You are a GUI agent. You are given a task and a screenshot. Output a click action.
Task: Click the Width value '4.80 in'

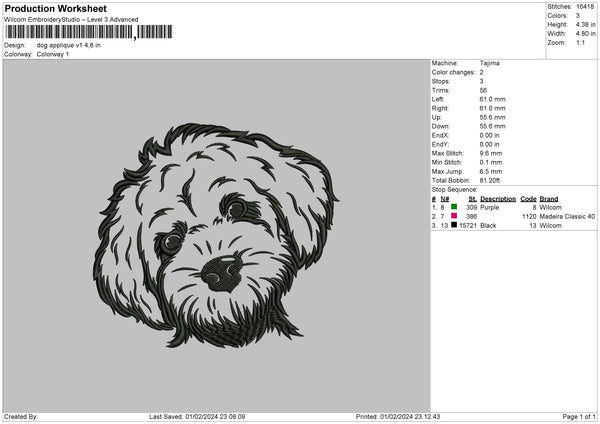pyautogui.click(x=585, y=34)
